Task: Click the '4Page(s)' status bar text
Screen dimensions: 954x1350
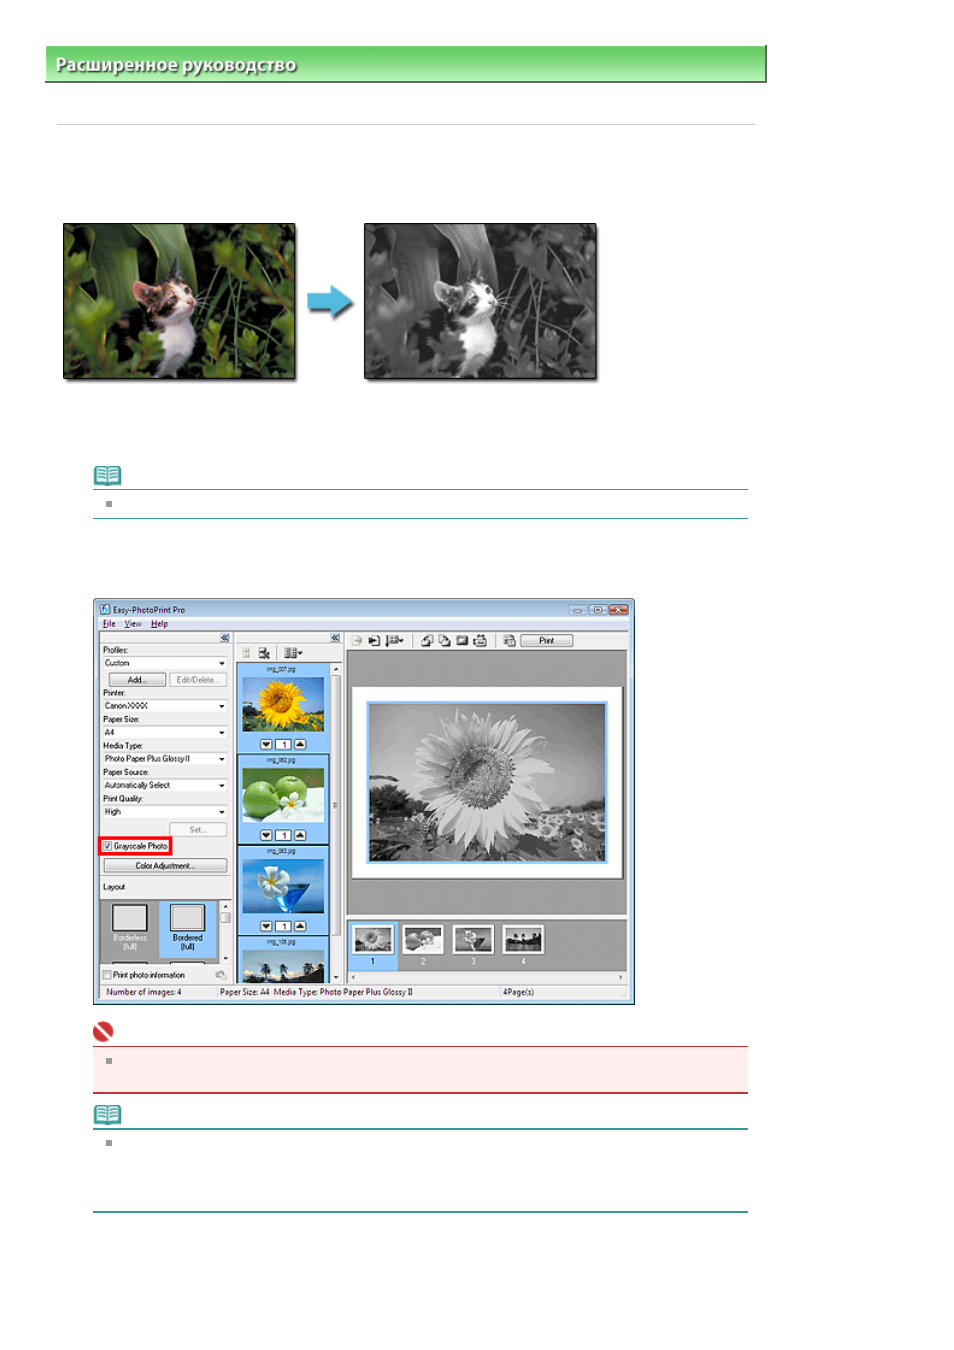Action: coord(518,992)
